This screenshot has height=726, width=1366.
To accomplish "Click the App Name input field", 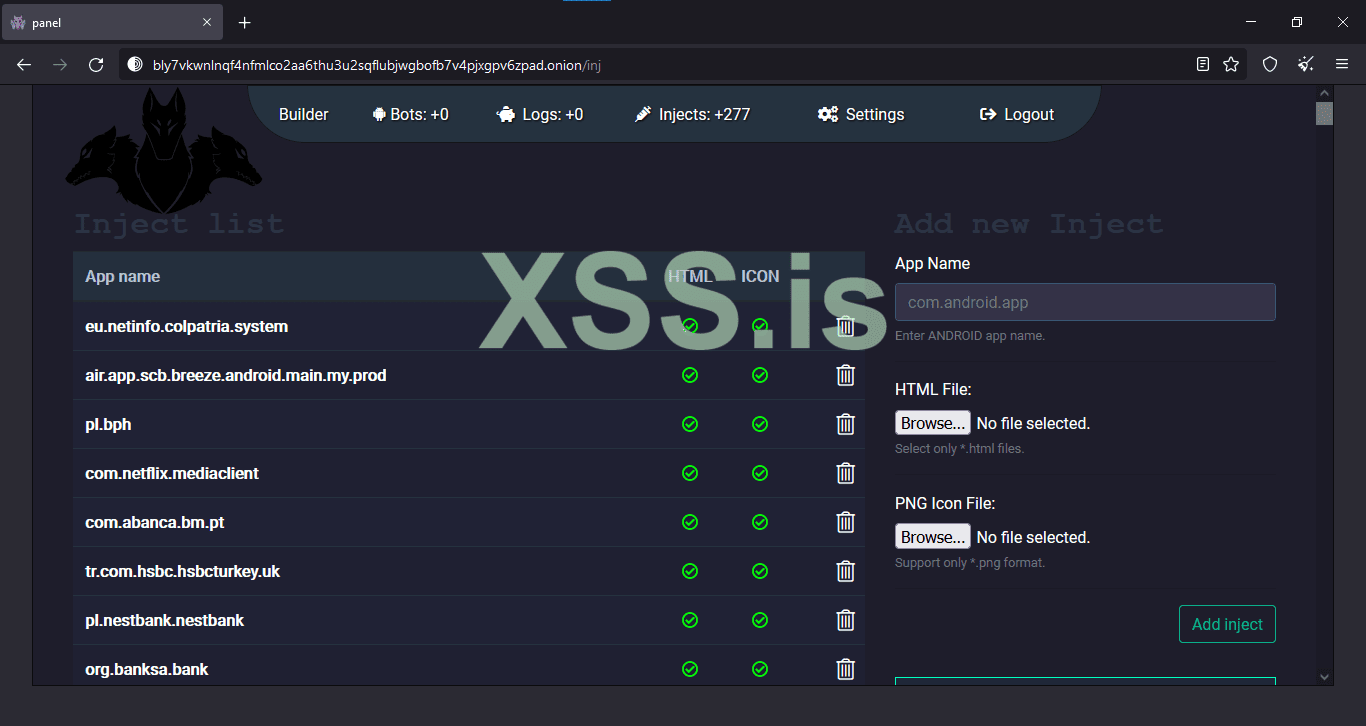I will tap(1085, 302).
